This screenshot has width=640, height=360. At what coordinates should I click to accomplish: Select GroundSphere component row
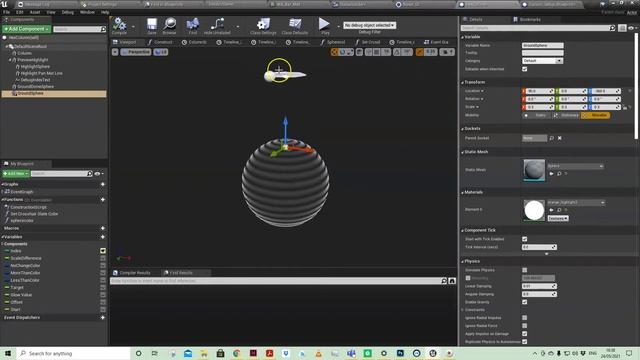click(x=54, y=93)
